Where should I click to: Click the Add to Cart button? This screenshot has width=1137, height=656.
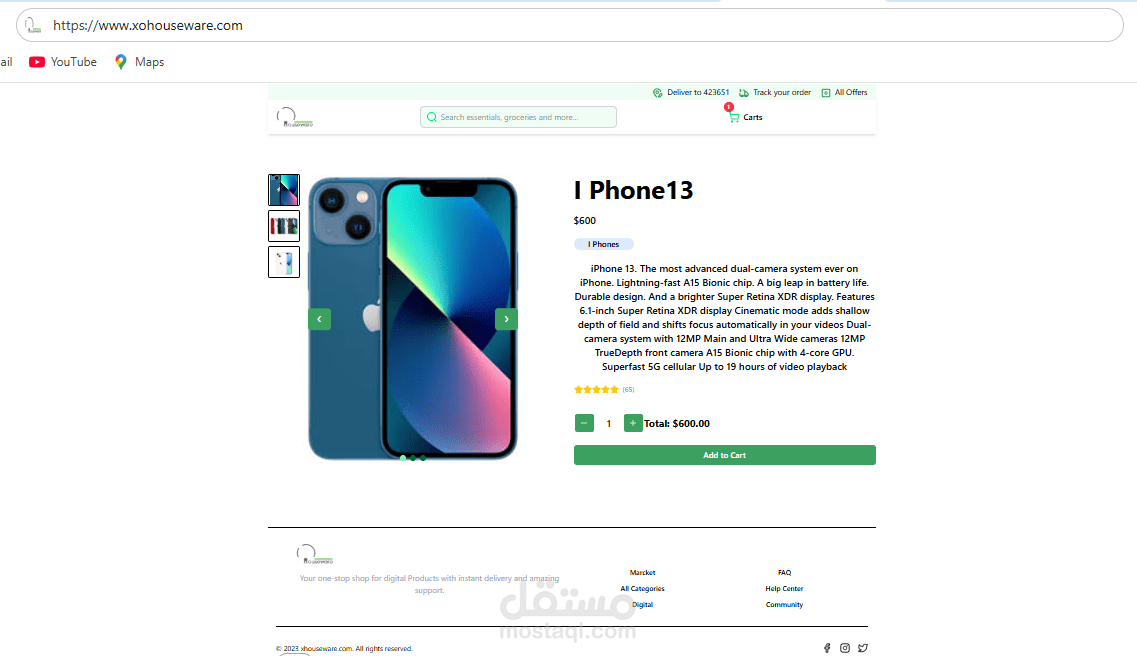tap(724, 455)
